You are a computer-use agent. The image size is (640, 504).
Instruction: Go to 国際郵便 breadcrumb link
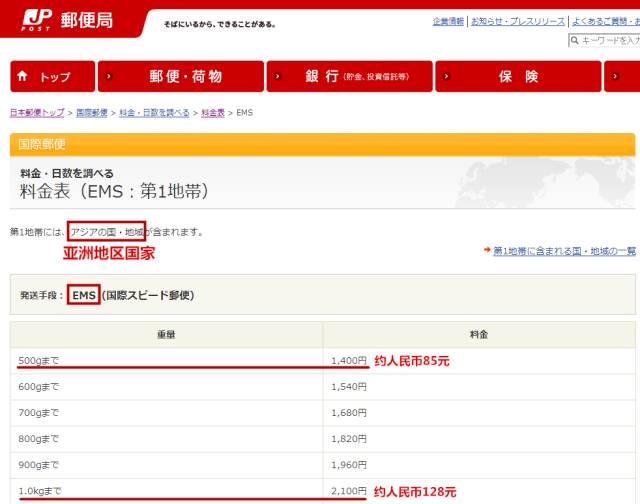[x=92, y=113]
